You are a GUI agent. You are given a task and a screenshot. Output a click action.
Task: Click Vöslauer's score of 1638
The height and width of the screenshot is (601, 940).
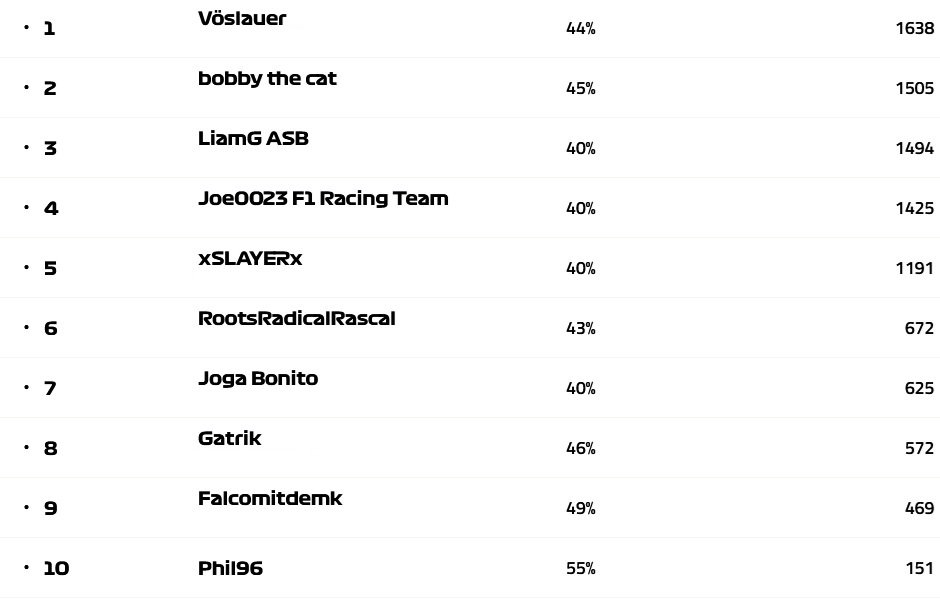point(914,28)
